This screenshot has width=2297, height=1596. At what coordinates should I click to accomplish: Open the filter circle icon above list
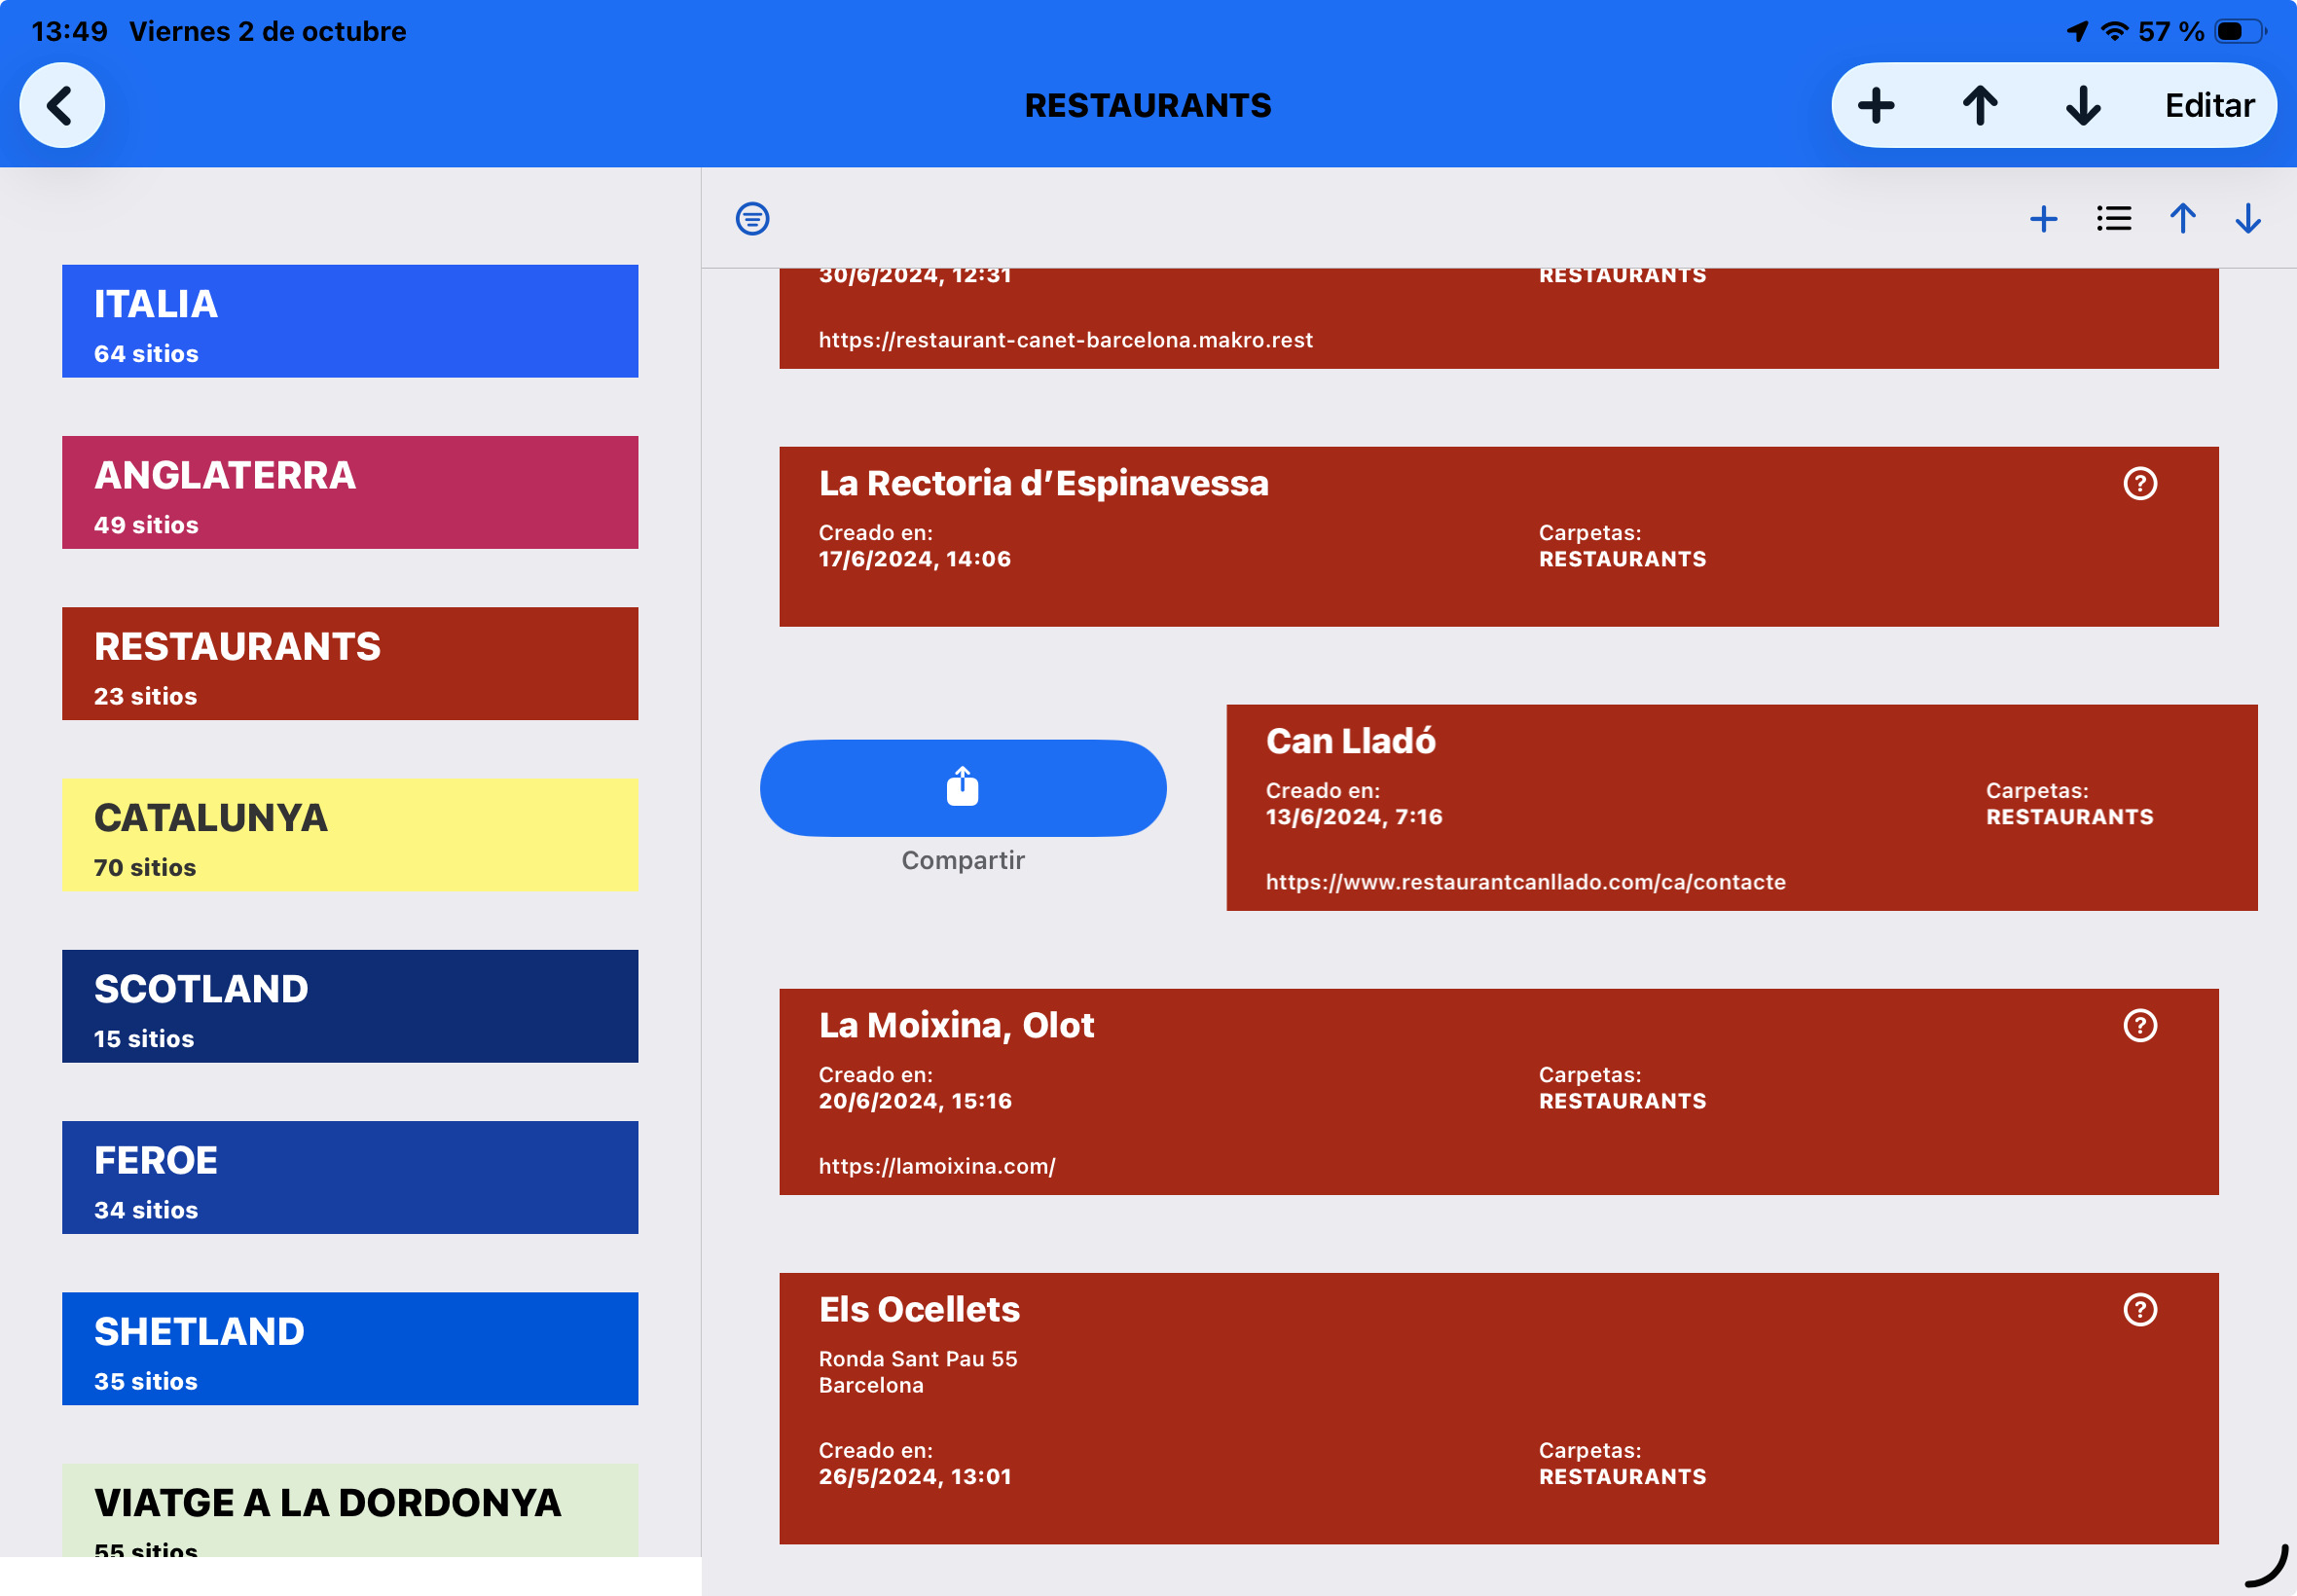pyautogui.click(x=752, y=218)
